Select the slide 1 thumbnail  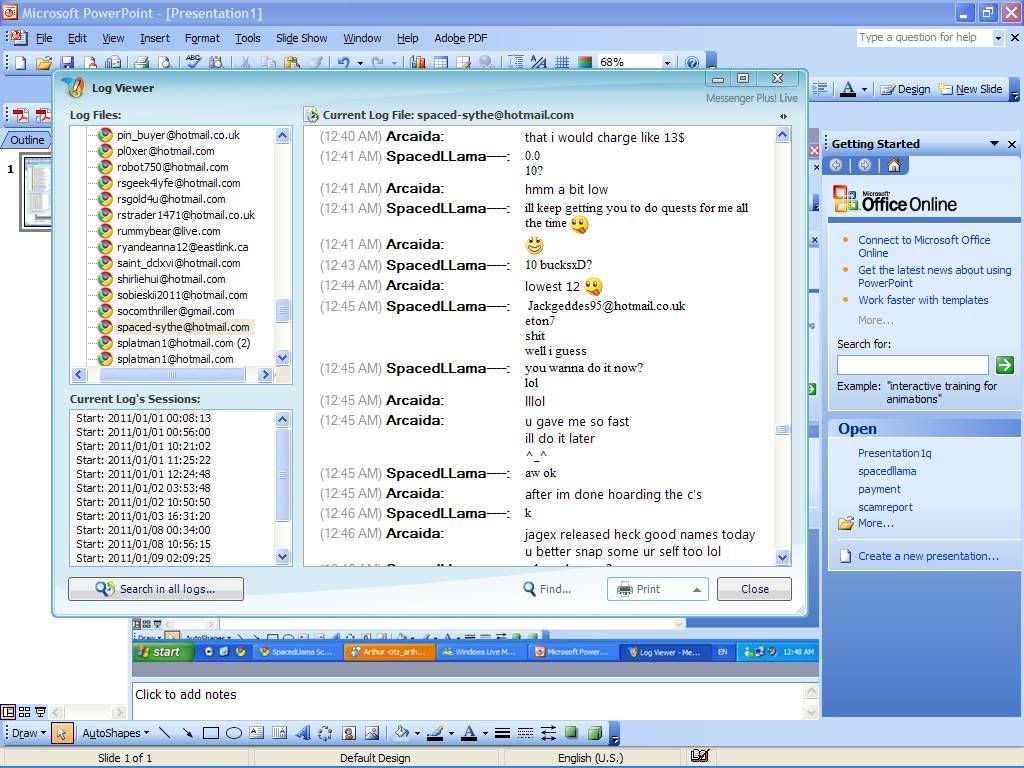point(36,191)
